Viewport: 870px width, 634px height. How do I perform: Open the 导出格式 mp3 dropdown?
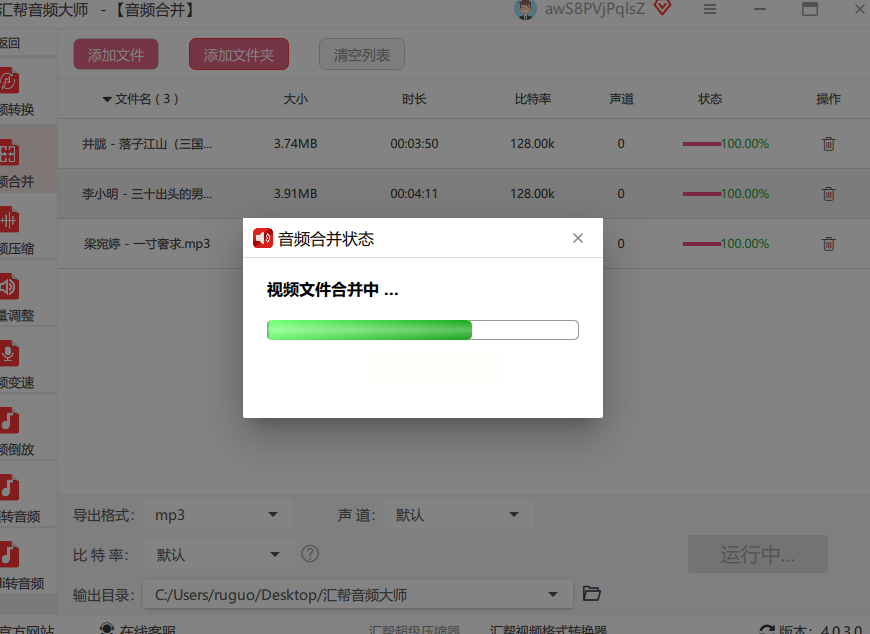(x=218, y=515)
